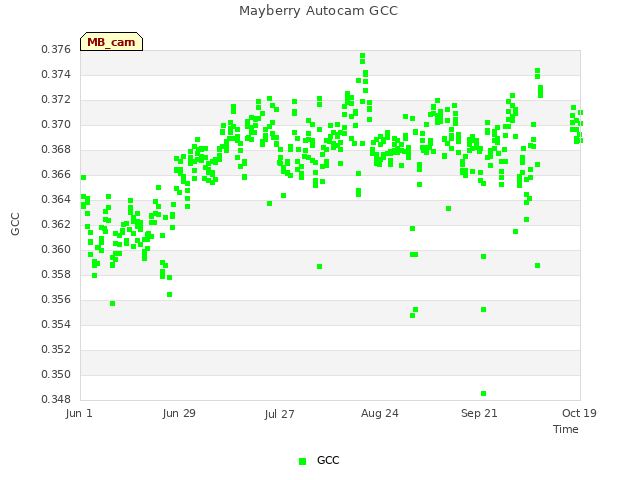Click the Aug 24 x-axis label

pos(380,413)
